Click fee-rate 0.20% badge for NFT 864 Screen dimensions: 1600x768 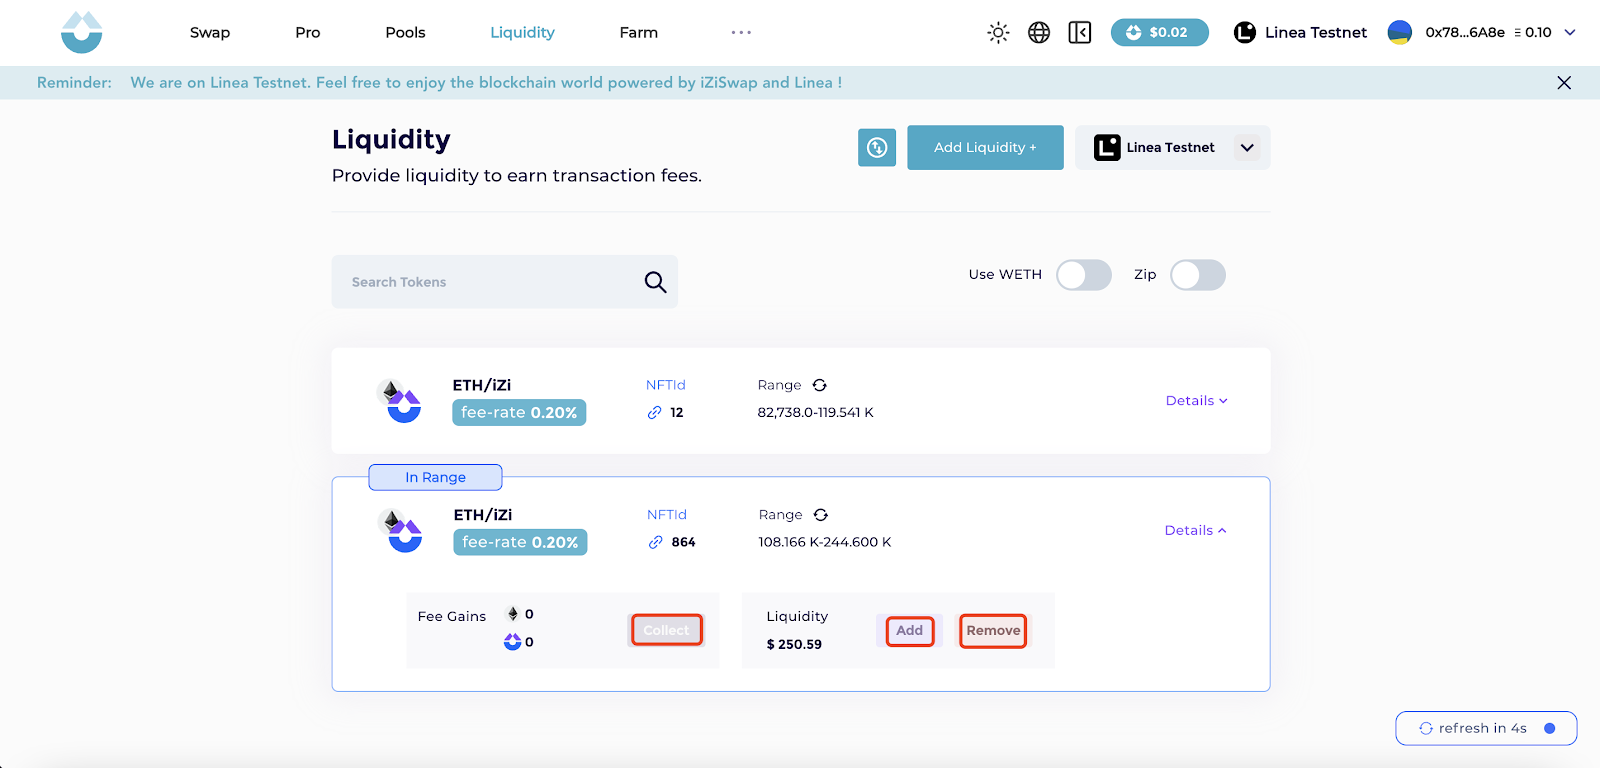point(520,543)
